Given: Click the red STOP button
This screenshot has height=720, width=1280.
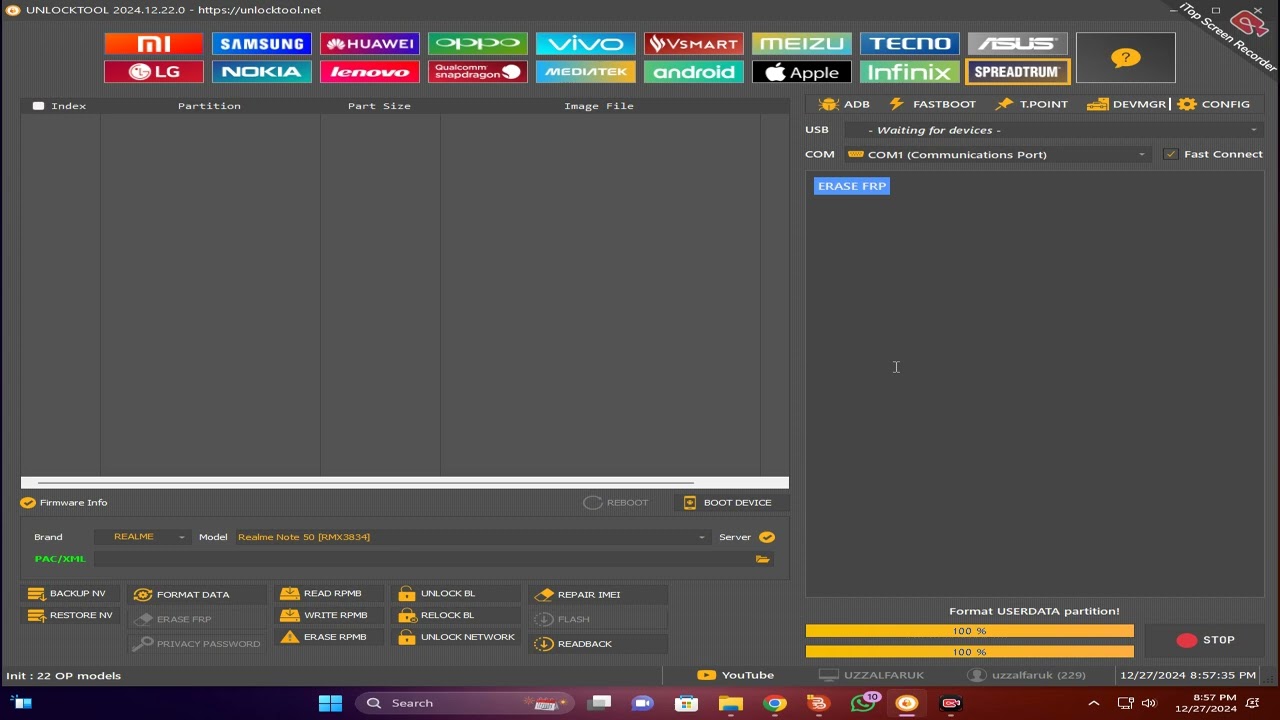Looking at the screenshot, I should [1205, 640].
